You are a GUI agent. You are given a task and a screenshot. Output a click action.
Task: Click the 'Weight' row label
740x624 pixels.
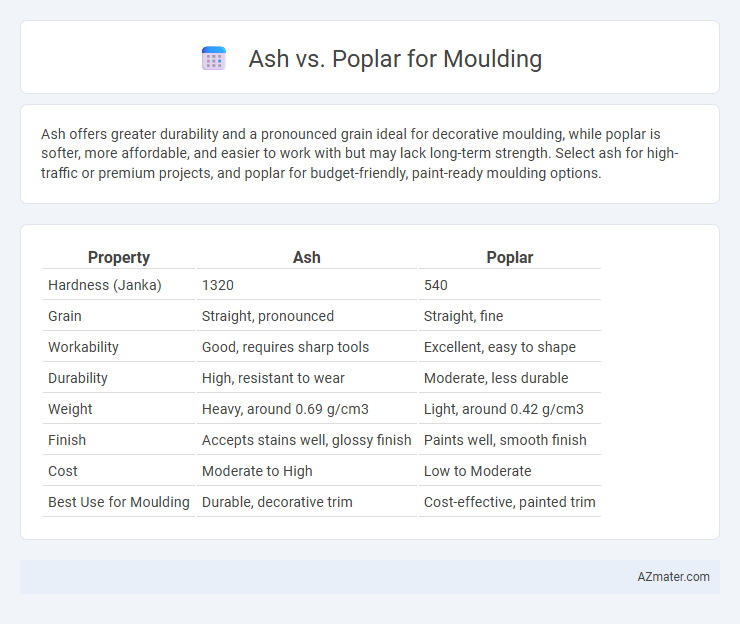70,409
